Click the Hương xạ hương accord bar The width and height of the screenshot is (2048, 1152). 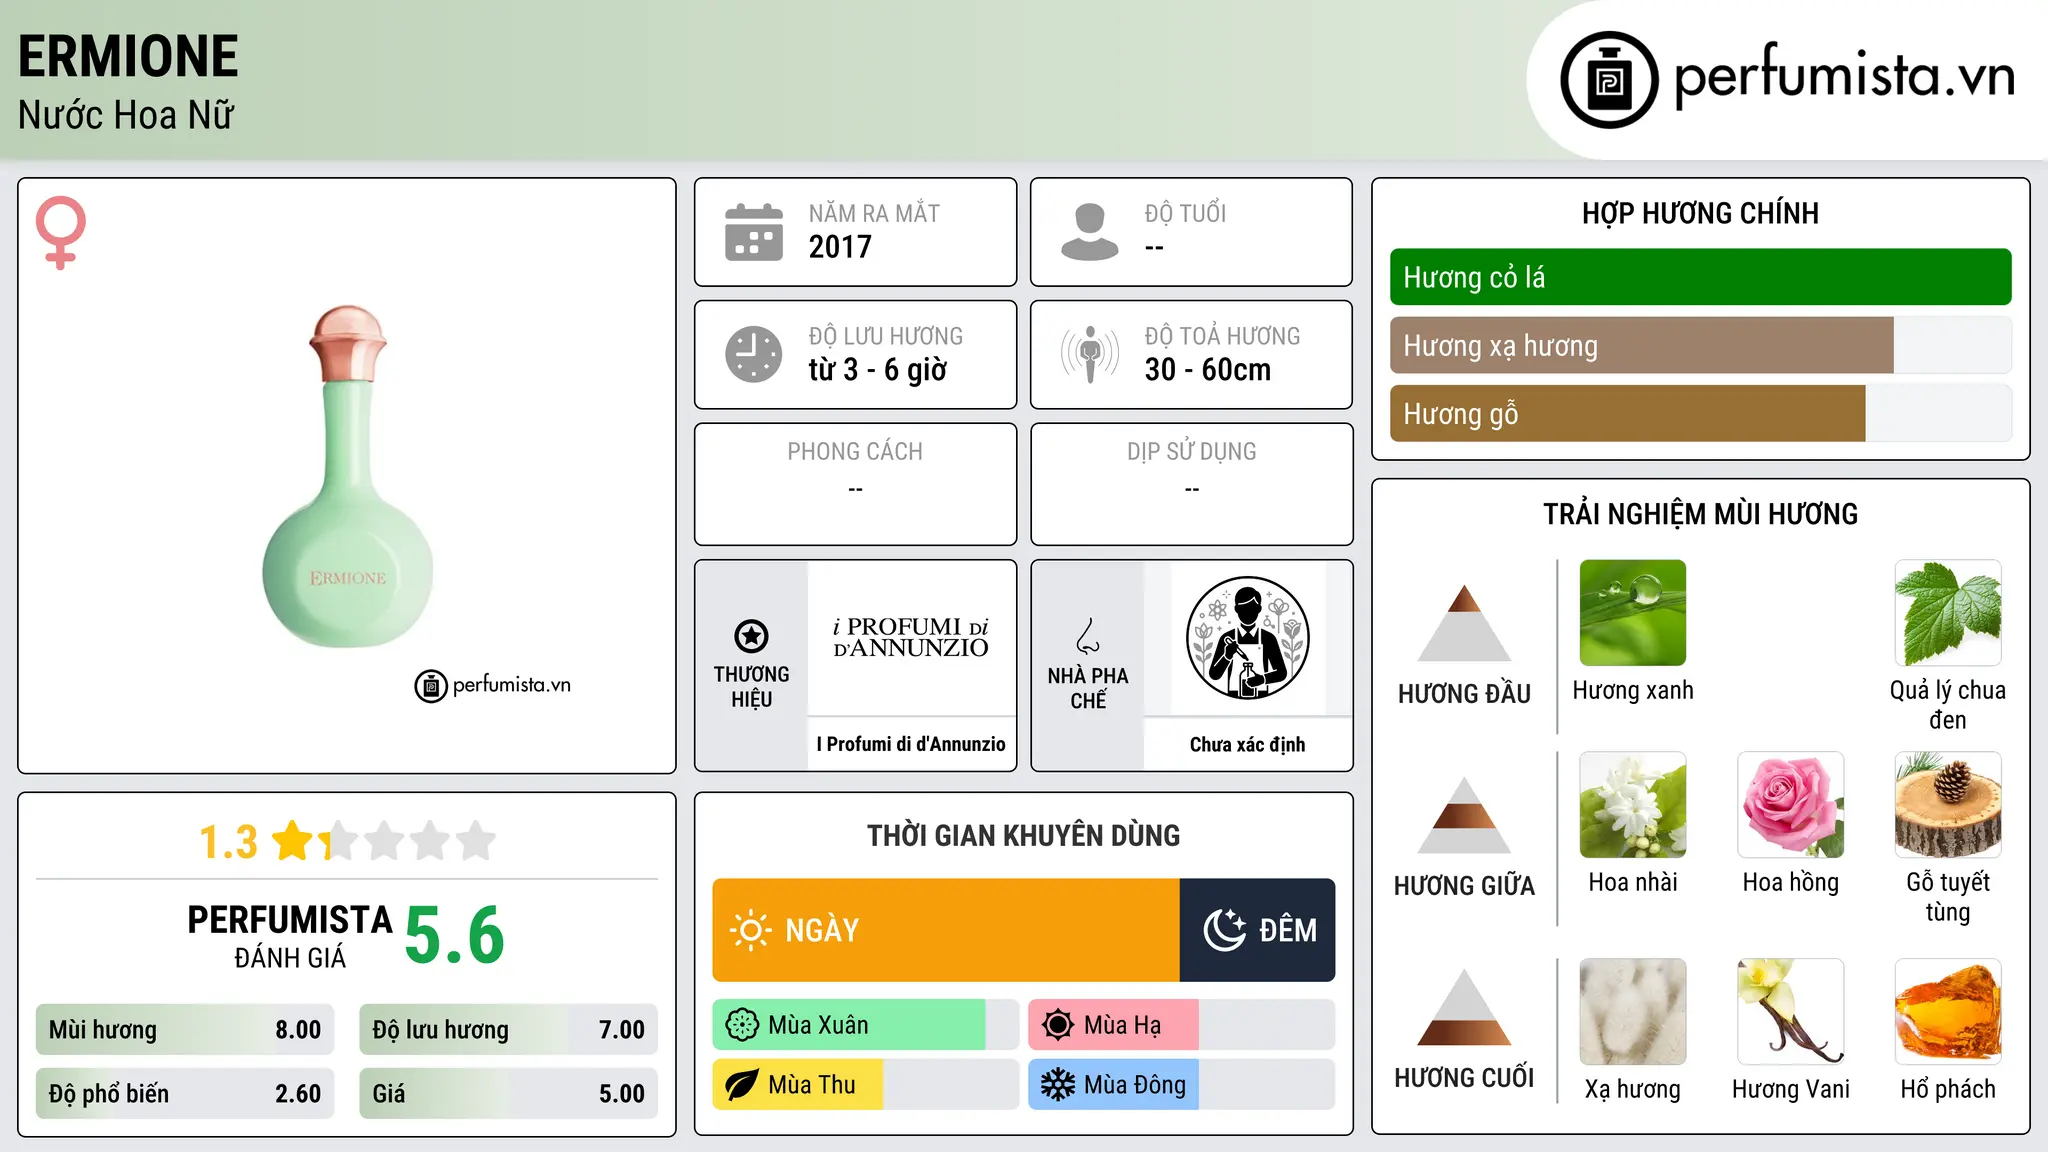(1700, 345)
